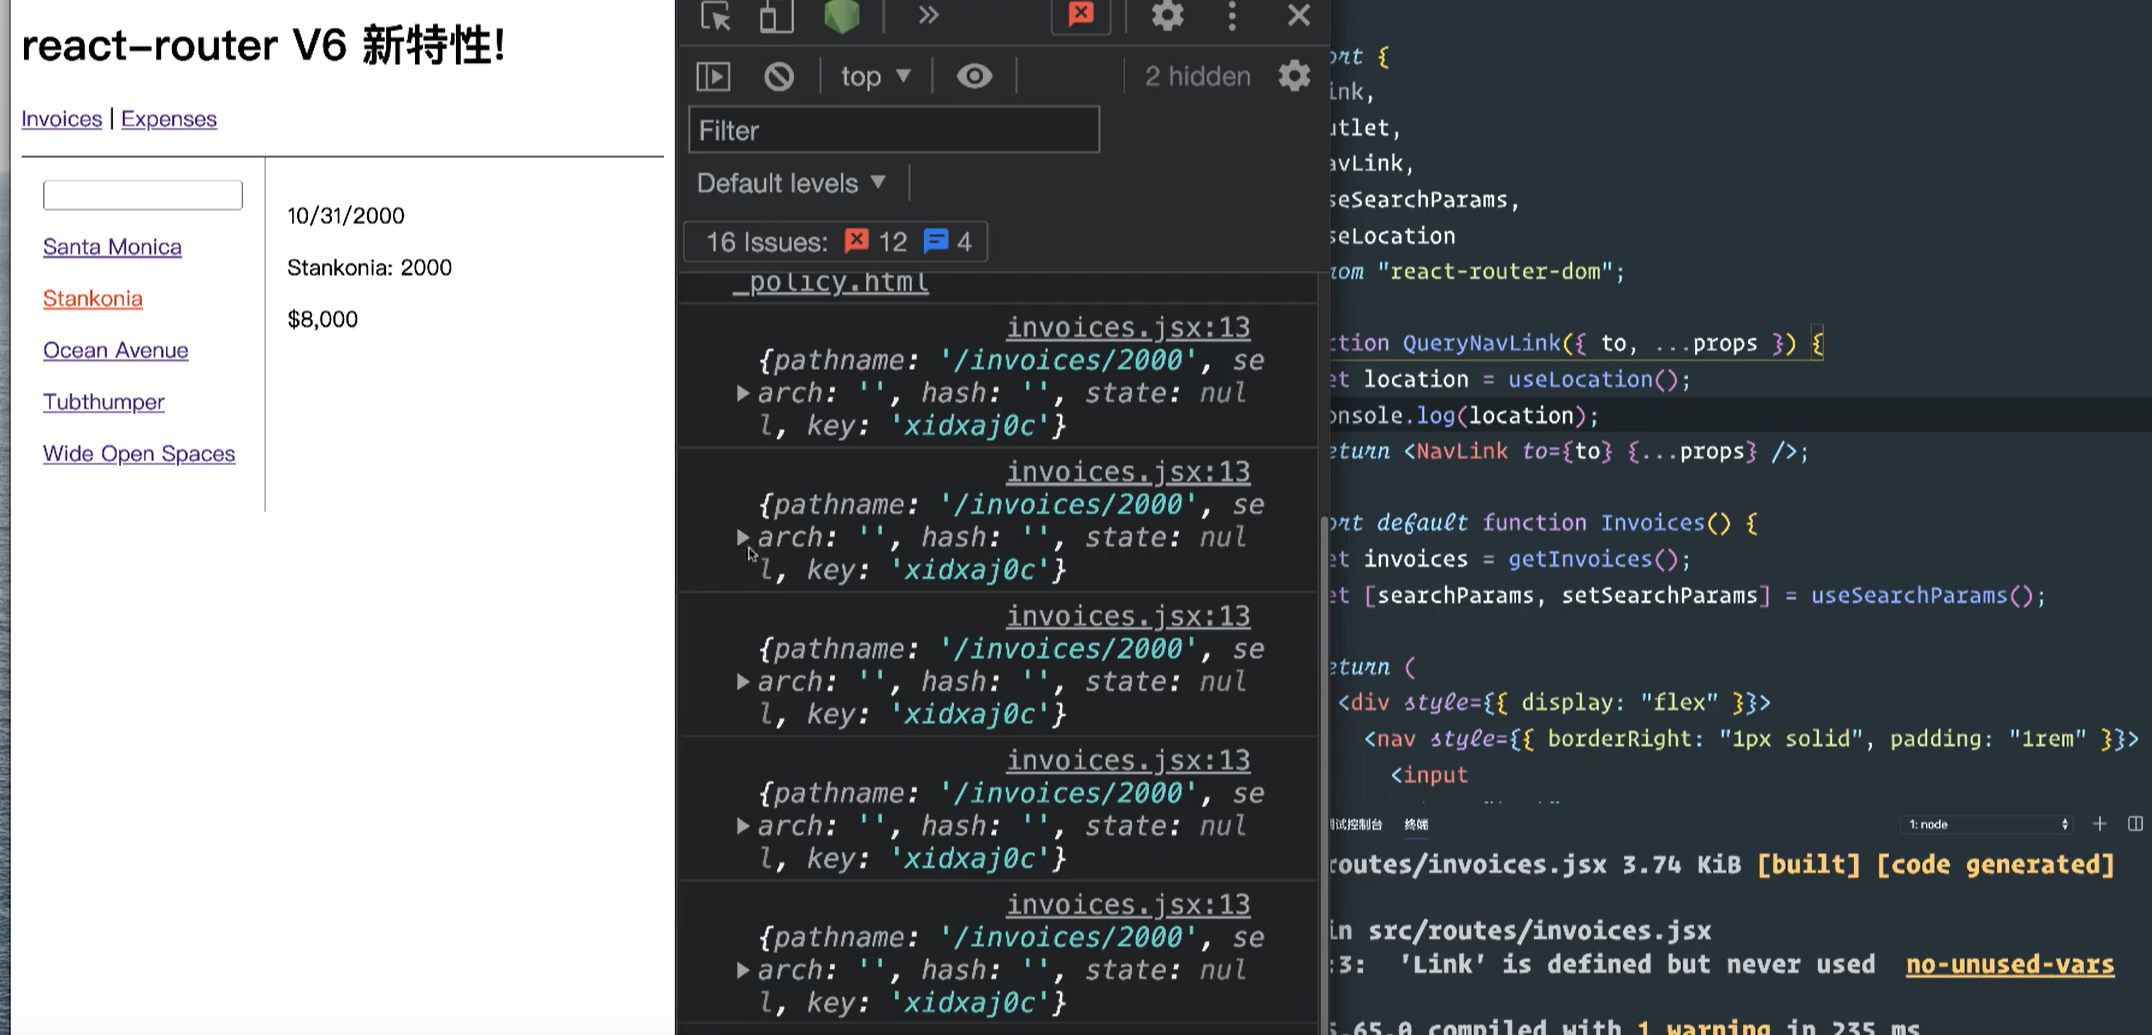Click the red 12 errors issue icon
This screenshot has height=1035, width=2152.
point(857,241)
